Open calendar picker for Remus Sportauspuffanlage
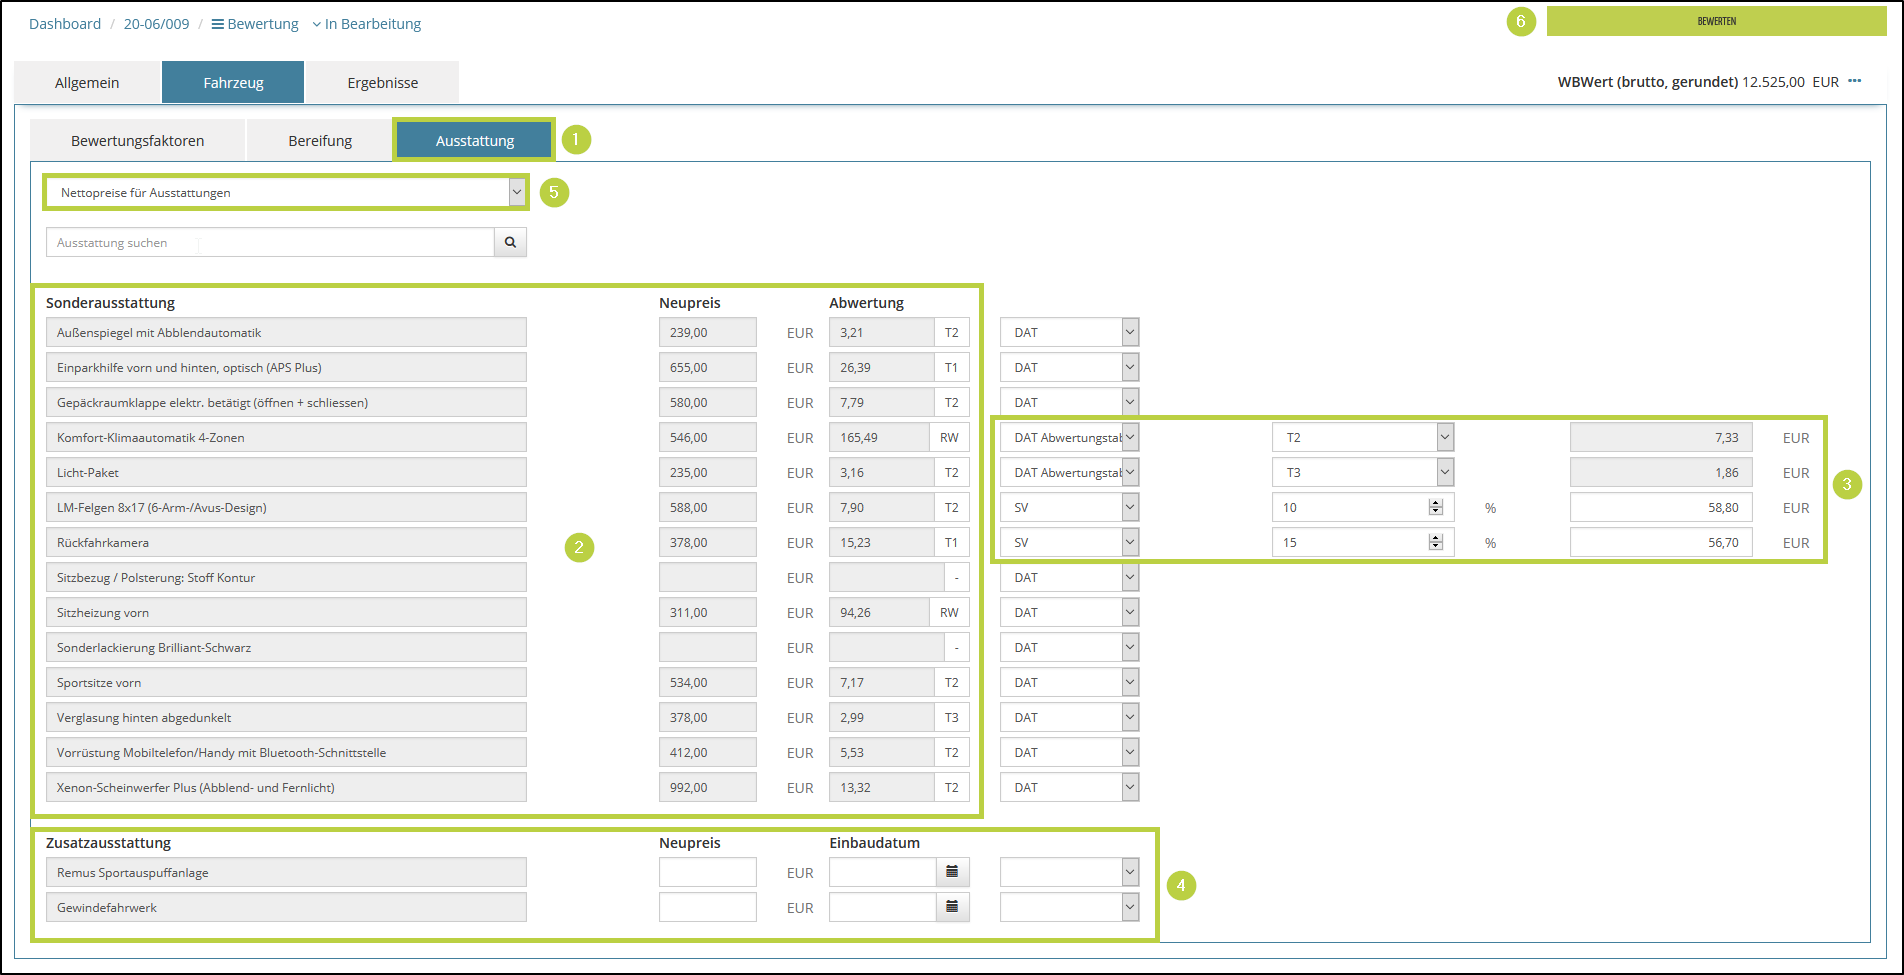The image size is (1904, 975). (952, 872)
